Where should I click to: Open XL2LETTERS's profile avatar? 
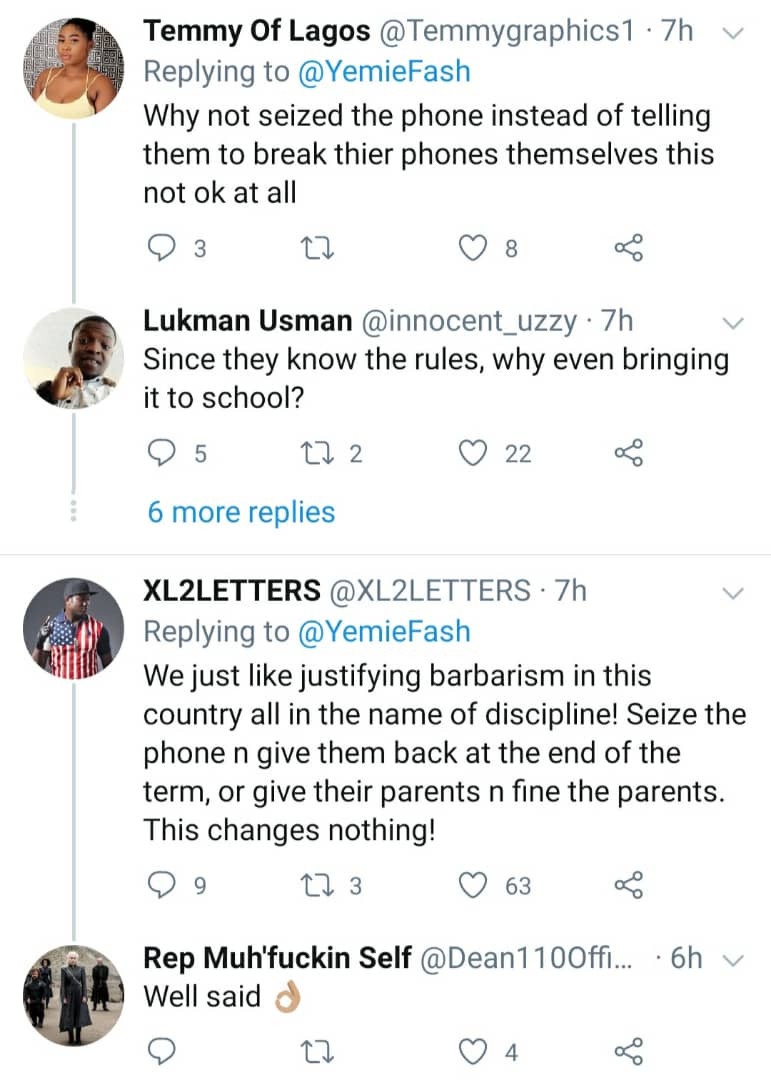73,629
